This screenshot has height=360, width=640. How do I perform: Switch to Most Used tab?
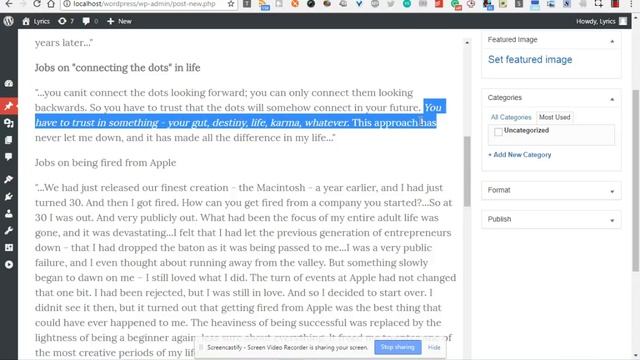[554, 117]
